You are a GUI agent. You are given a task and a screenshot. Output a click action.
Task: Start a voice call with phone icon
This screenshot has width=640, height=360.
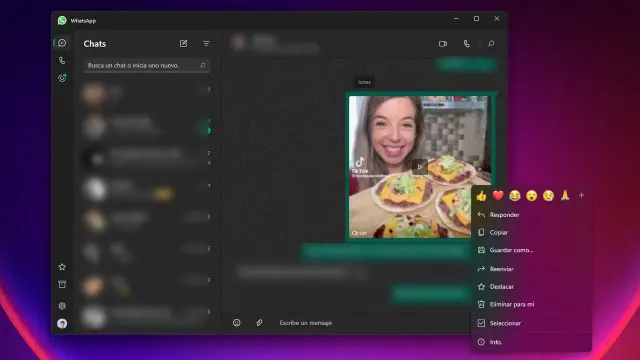(x=467, y=44)
